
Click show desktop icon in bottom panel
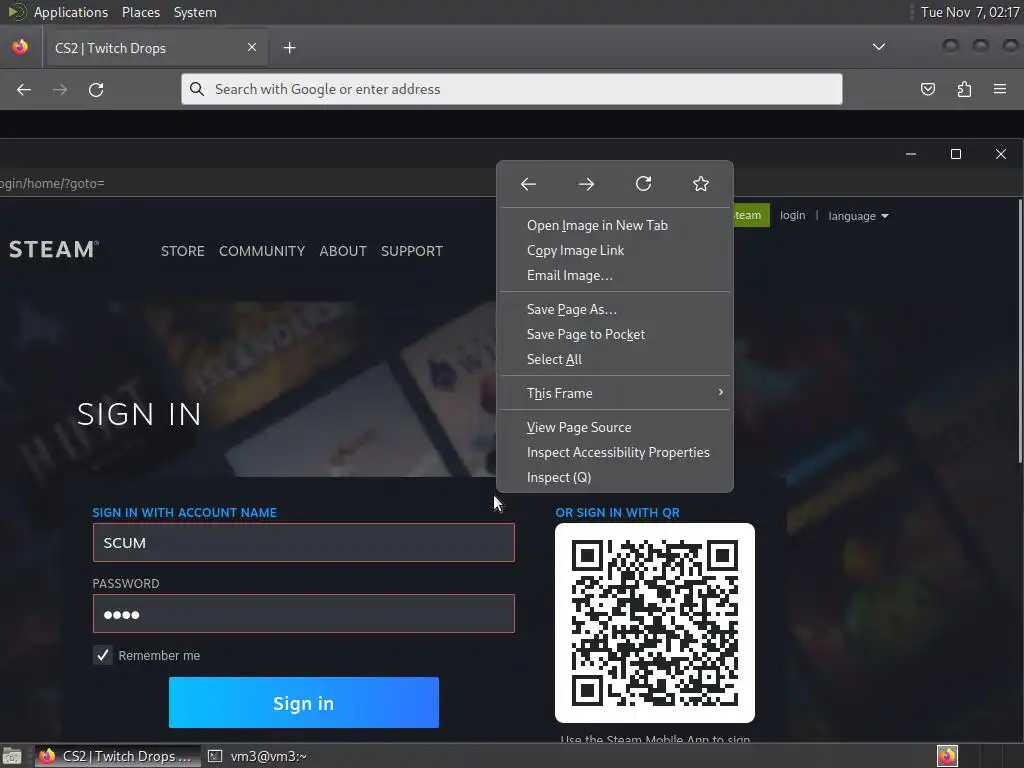click(12, 756)
